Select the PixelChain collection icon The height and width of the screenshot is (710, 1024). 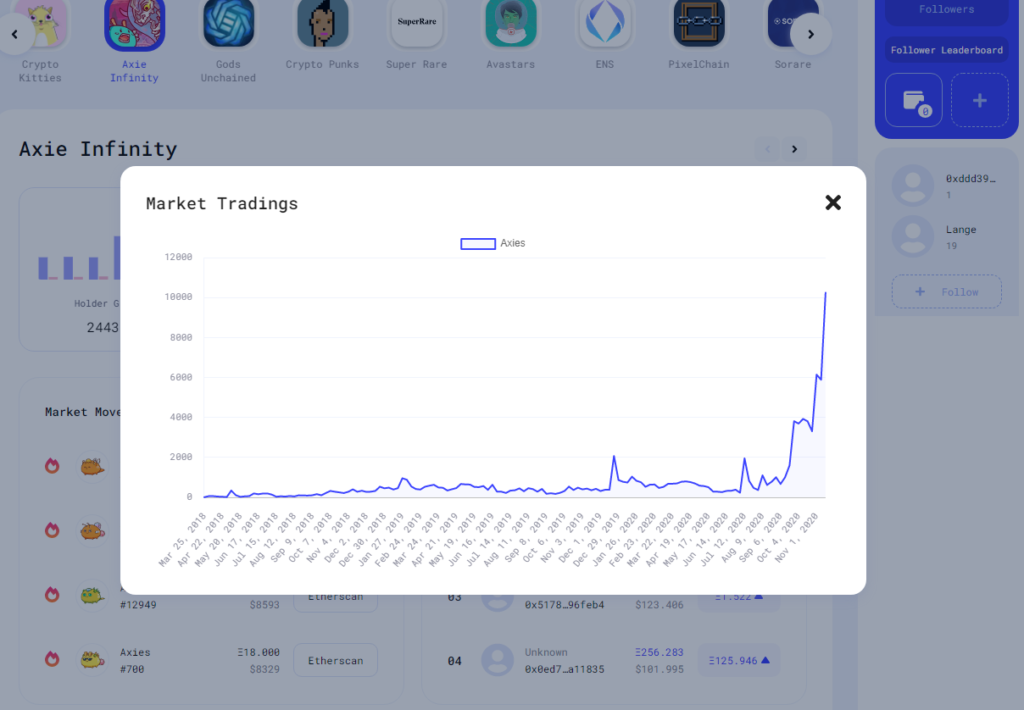(699, 24)
